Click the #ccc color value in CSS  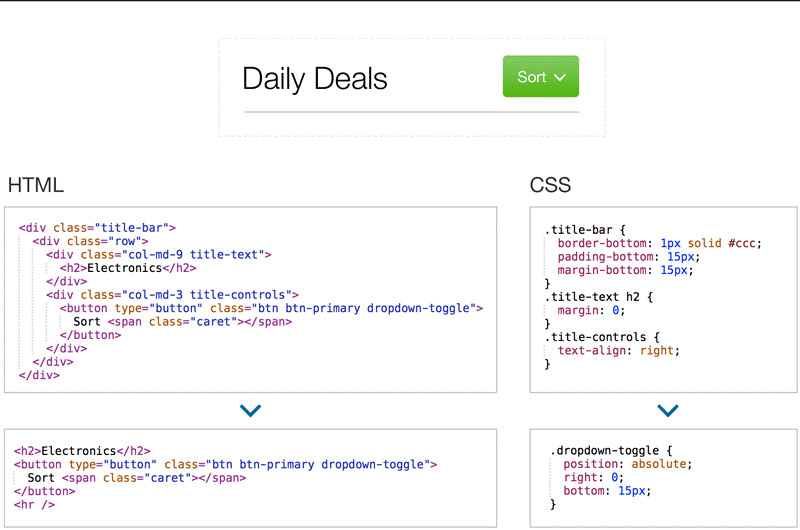[x=746, y=243]
